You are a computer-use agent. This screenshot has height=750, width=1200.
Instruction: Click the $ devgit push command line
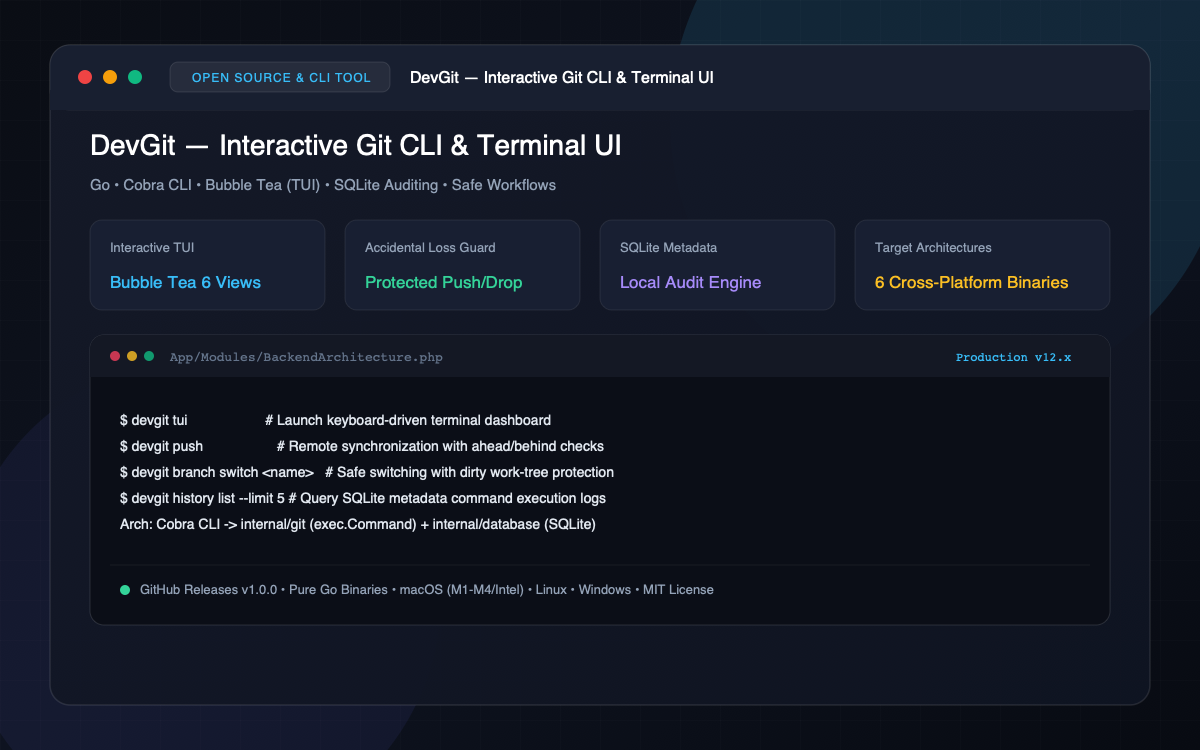(361, 446)
